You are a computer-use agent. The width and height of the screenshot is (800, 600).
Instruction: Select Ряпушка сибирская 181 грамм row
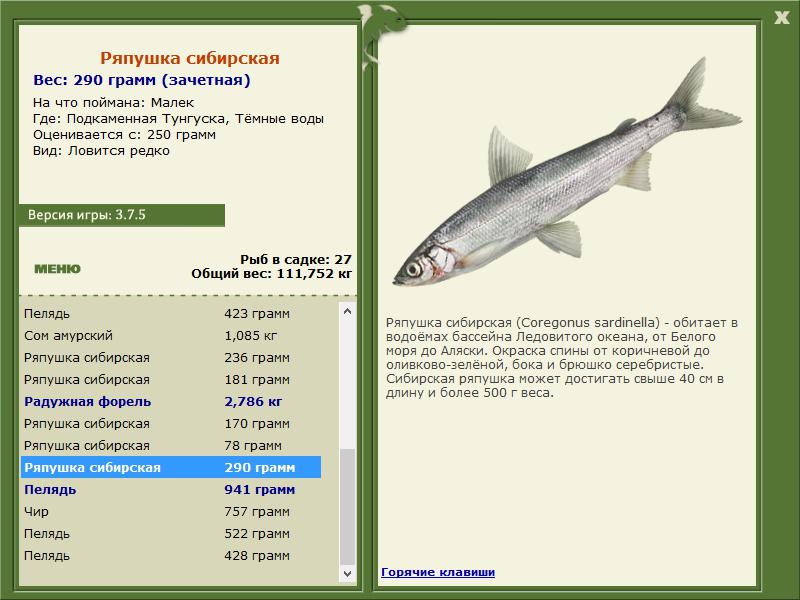tap(171, 380)
